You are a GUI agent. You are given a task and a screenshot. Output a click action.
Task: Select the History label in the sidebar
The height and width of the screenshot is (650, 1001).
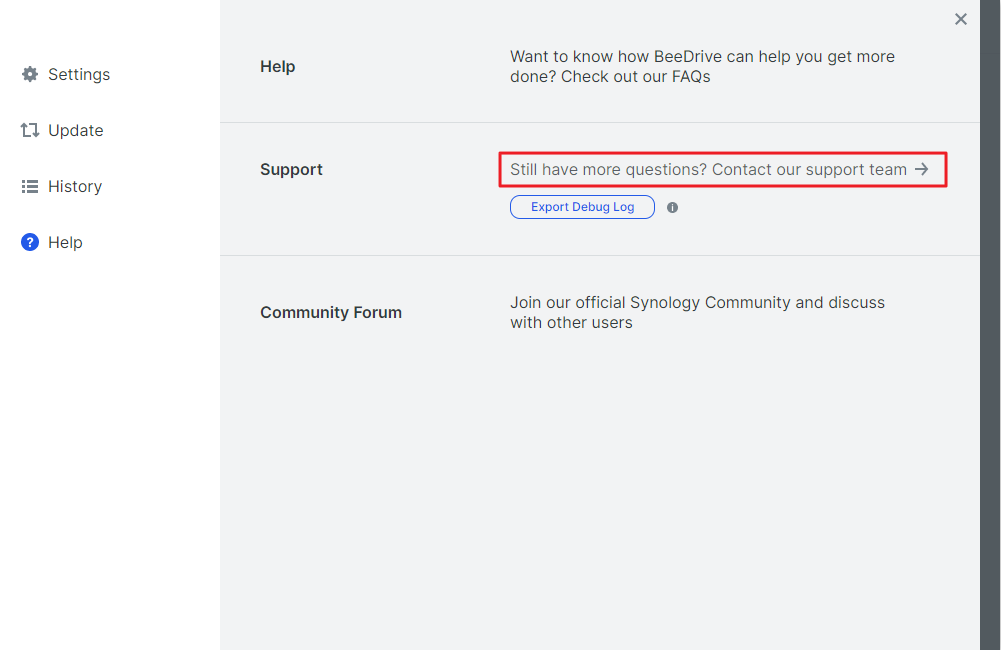[75, 187]
